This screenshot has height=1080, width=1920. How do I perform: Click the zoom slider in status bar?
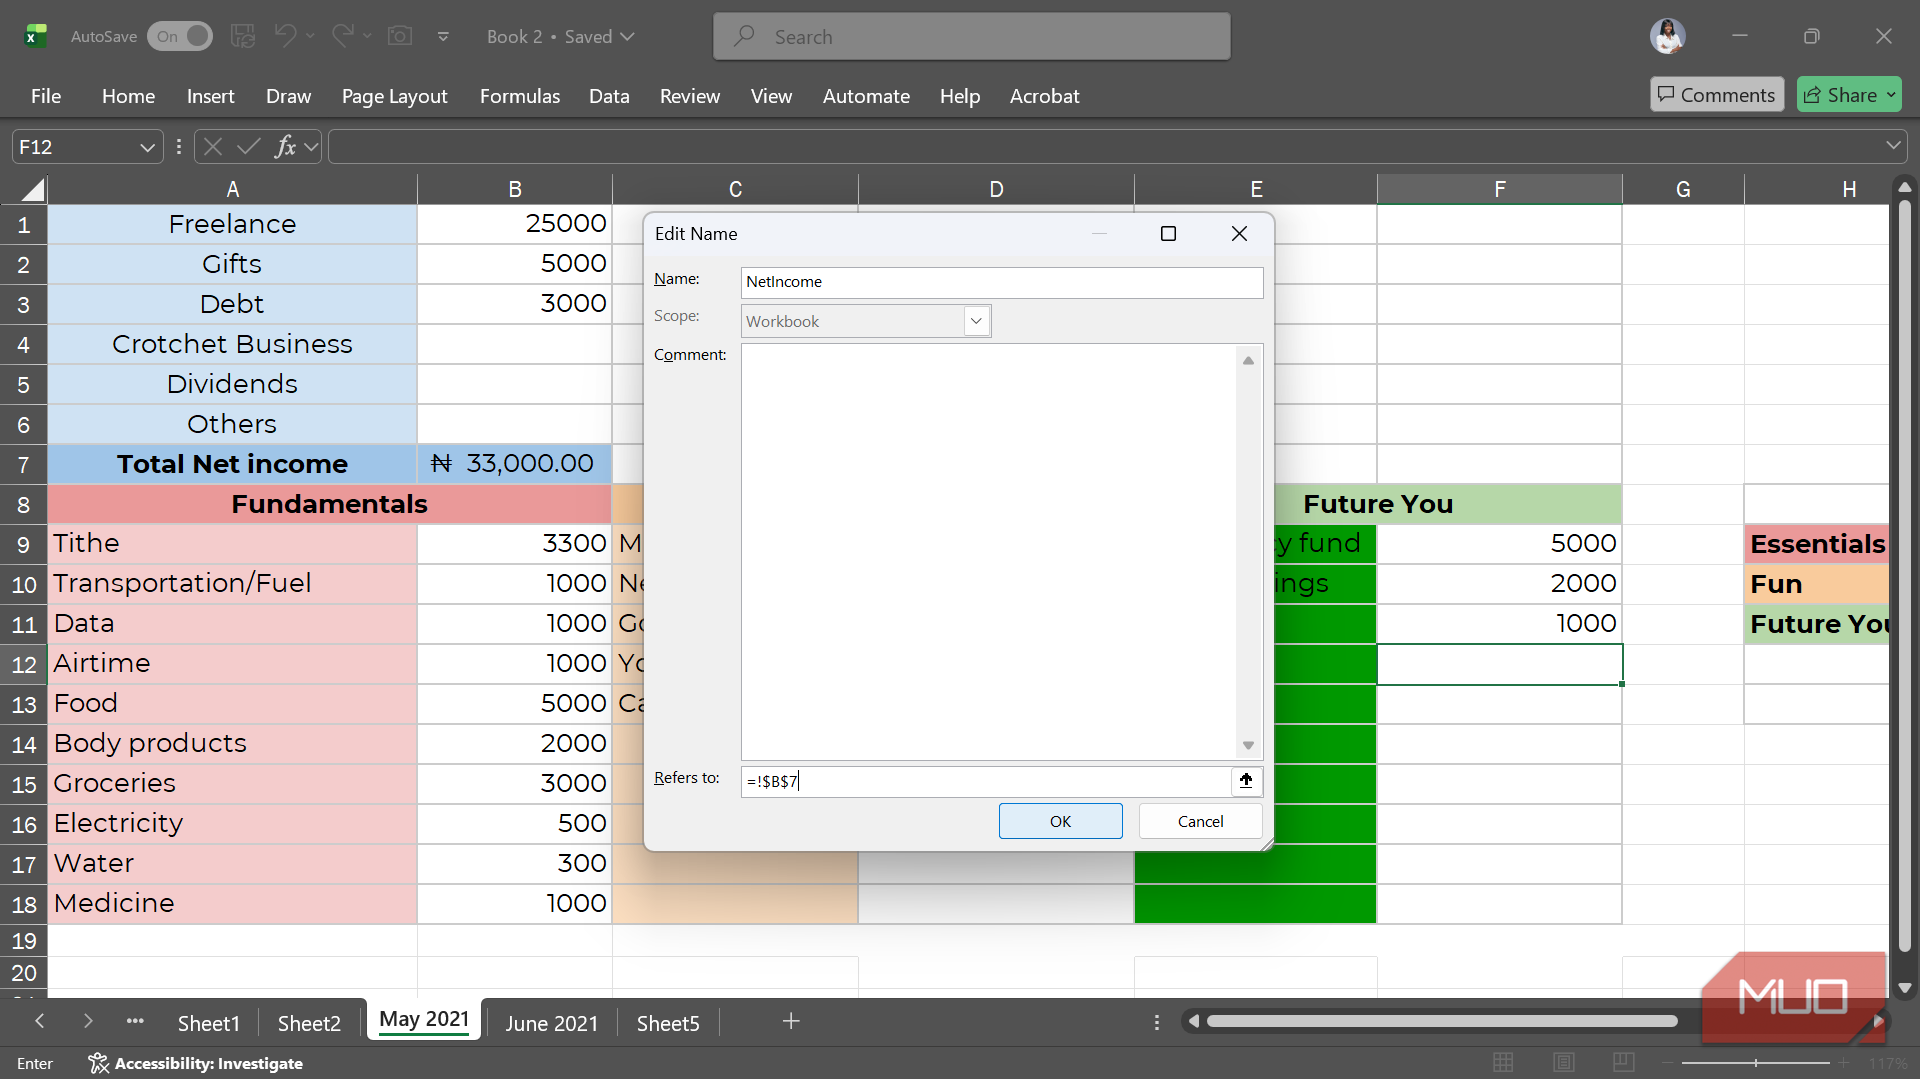(1755, 1062)
